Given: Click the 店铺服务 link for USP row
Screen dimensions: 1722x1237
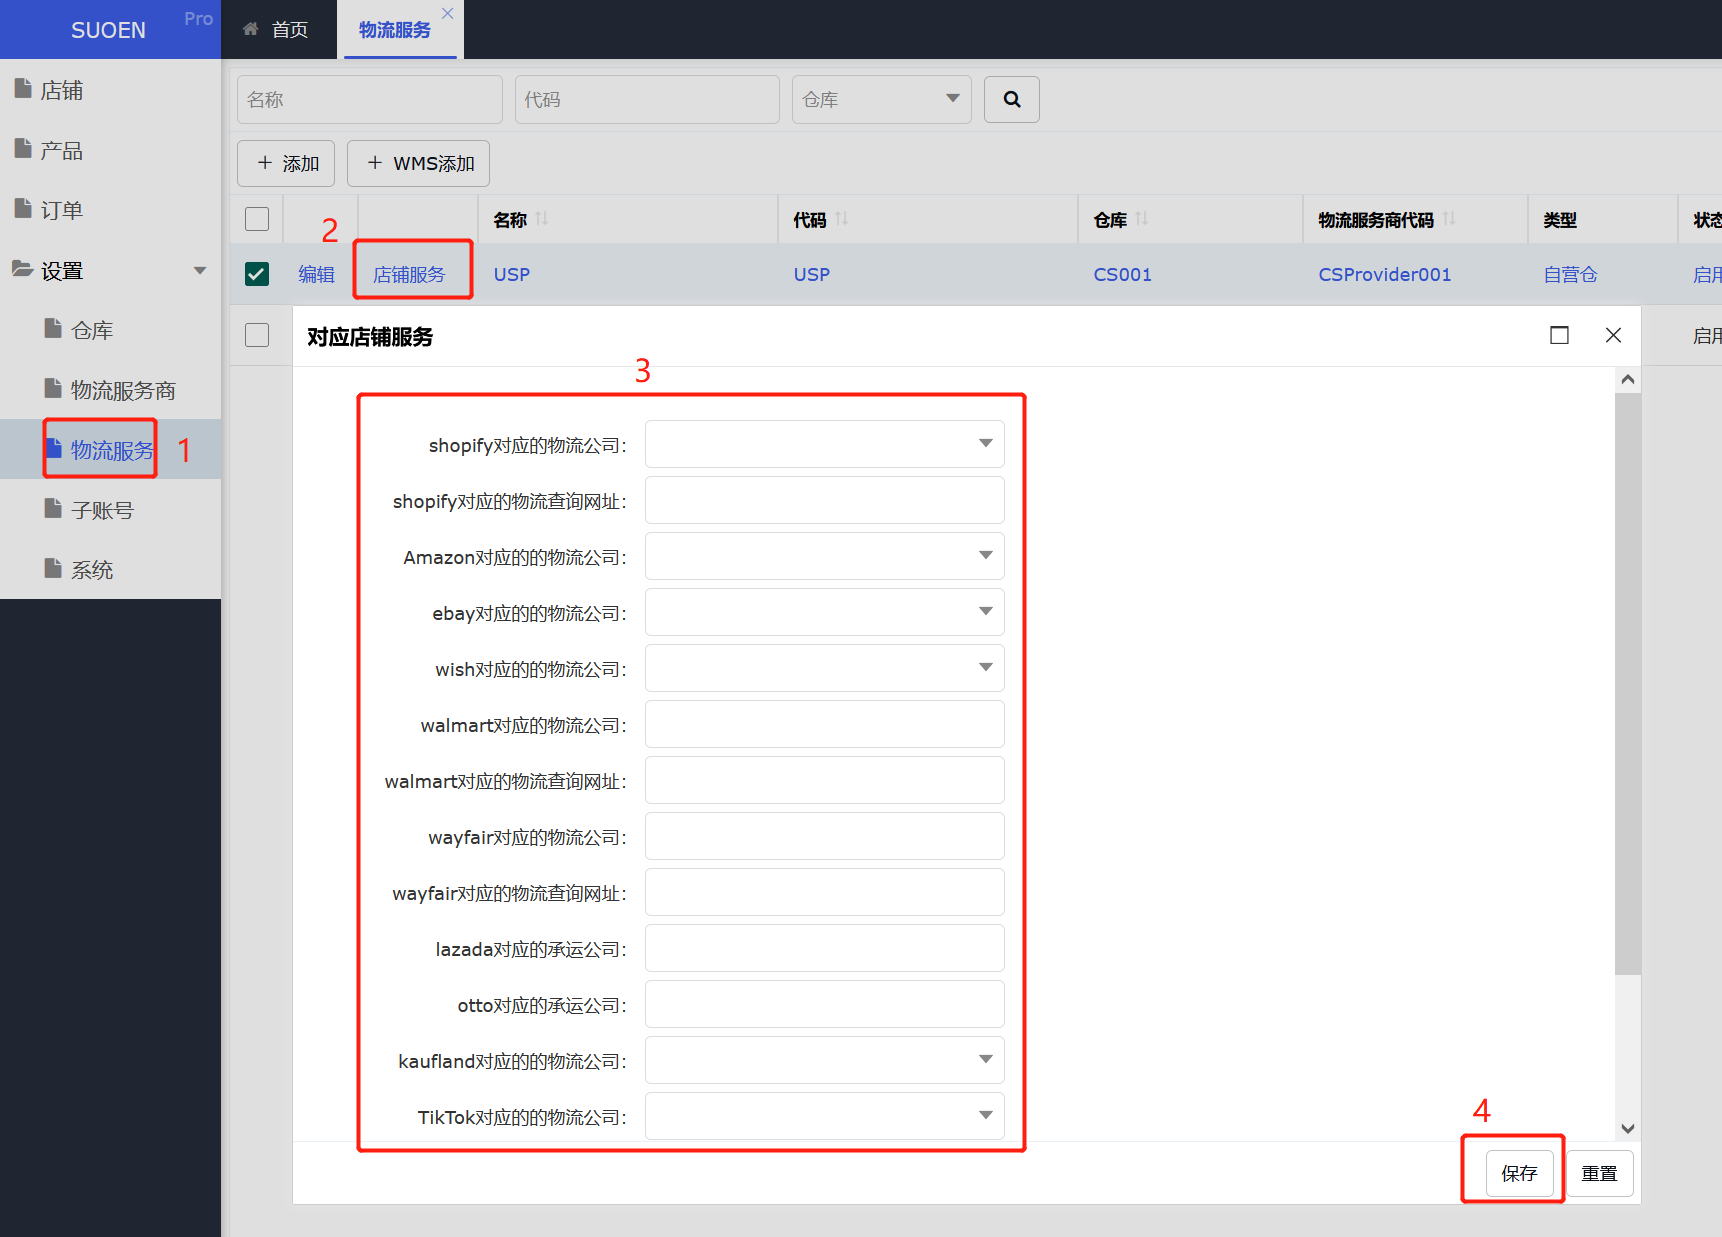Looking at the screenshot, I should [409, 274].
